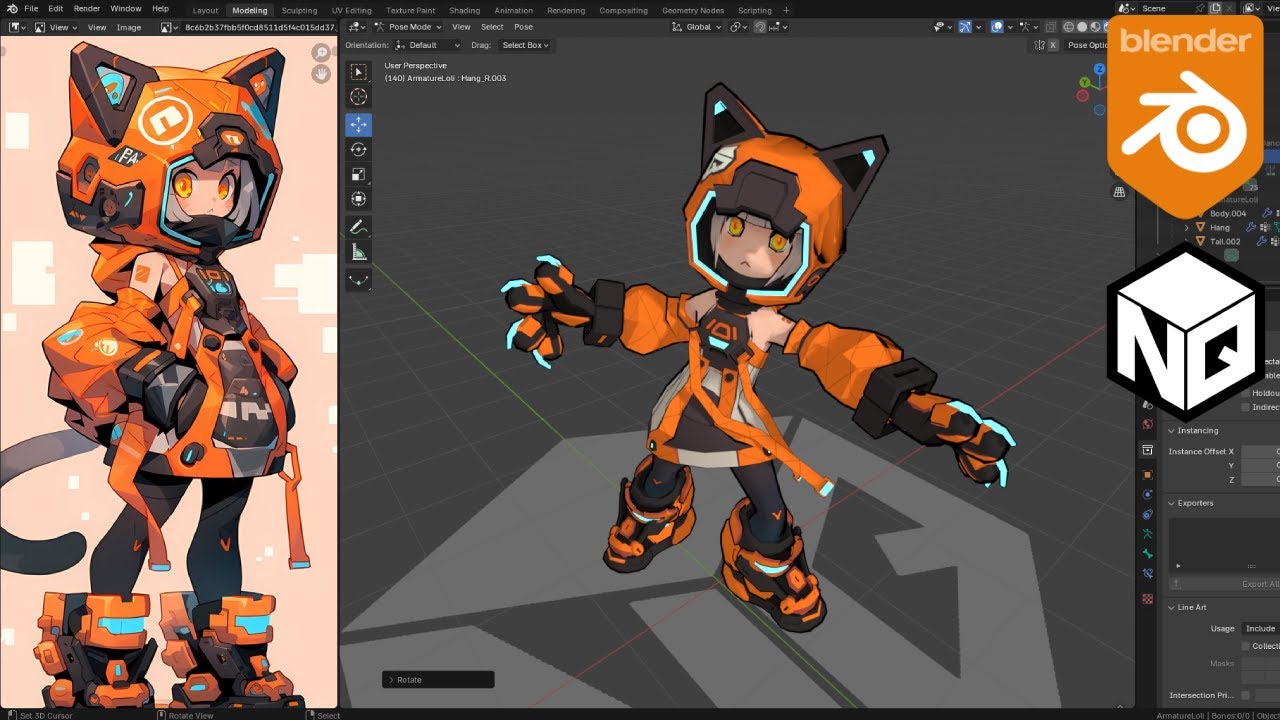The image size is (1280, 720).
Task: Choose the Rotate tool in the toolbar
Action: [x=358, y=149]
